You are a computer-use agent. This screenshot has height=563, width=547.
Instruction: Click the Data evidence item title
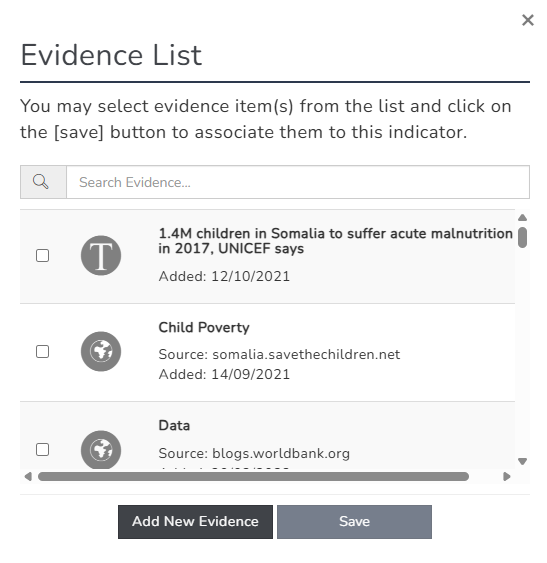click(174, 425)
